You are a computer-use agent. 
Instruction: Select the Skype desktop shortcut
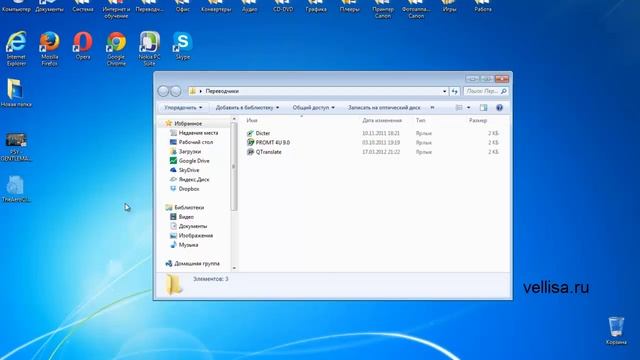tap(182, 46)
